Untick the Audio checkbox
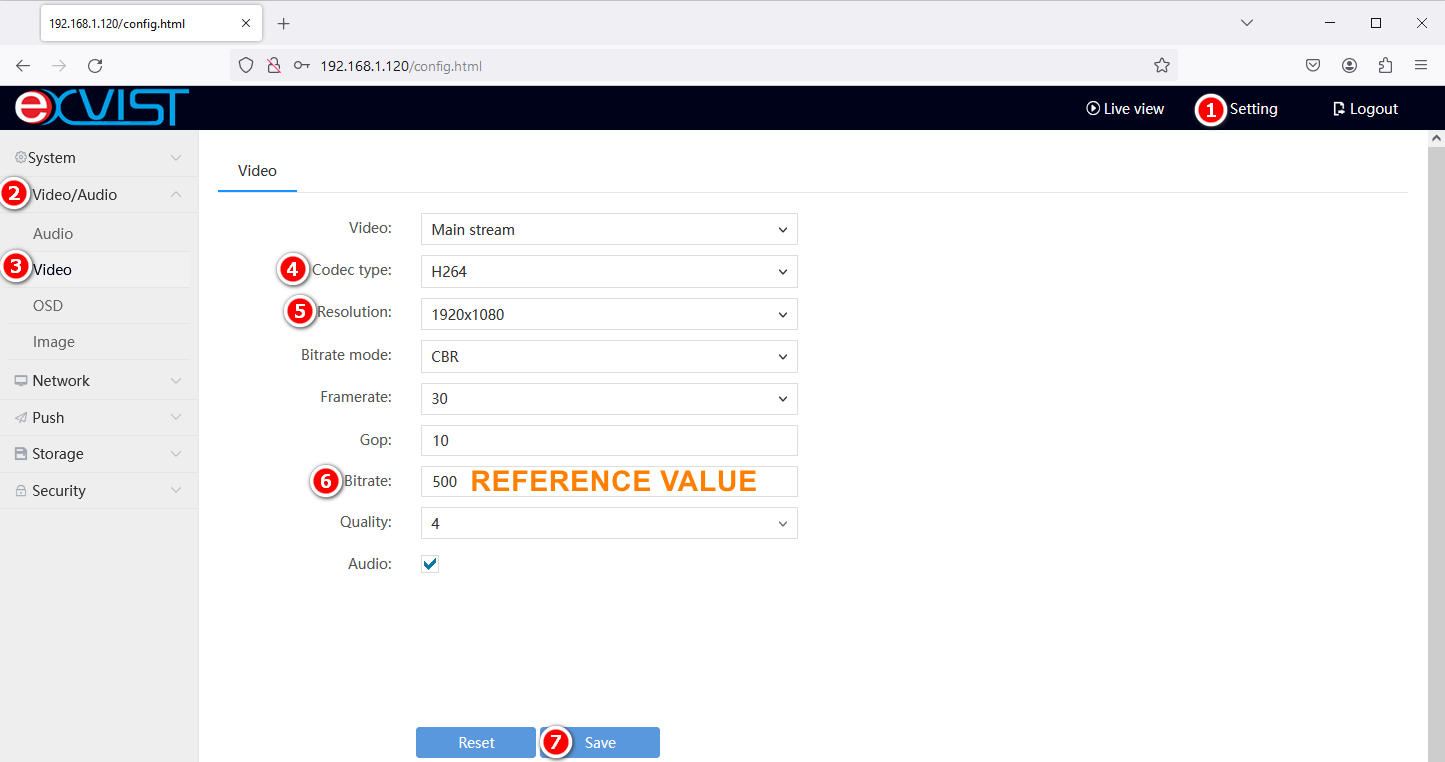1445x762 pixels. [x=430, y=564]
